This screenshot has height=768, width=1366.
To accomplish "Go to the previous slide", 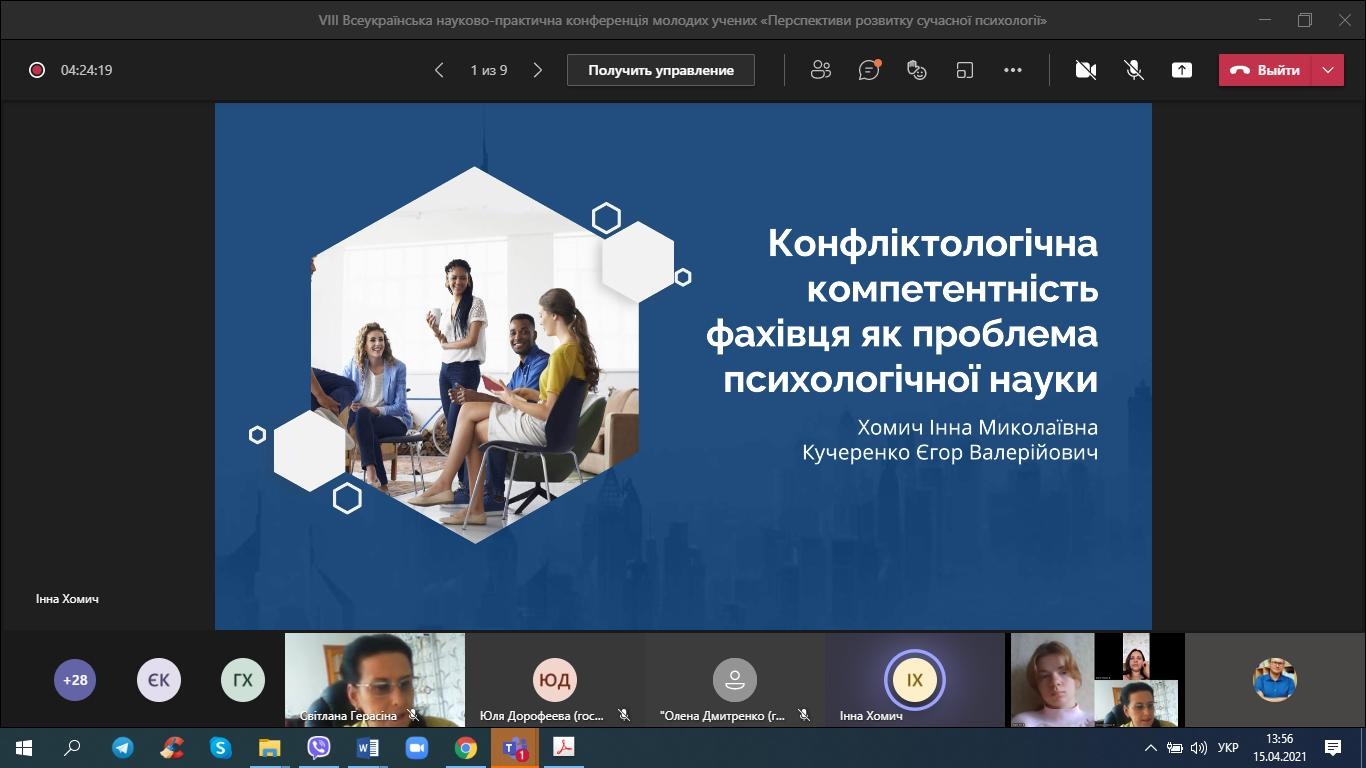I will click(439, 70).
